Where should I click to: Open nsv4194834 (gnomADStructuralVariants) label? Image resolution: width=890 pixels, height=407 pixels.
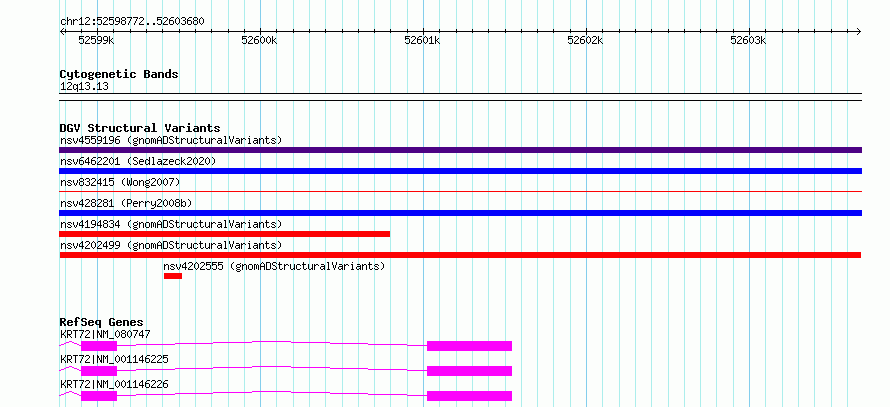(171, 224)
